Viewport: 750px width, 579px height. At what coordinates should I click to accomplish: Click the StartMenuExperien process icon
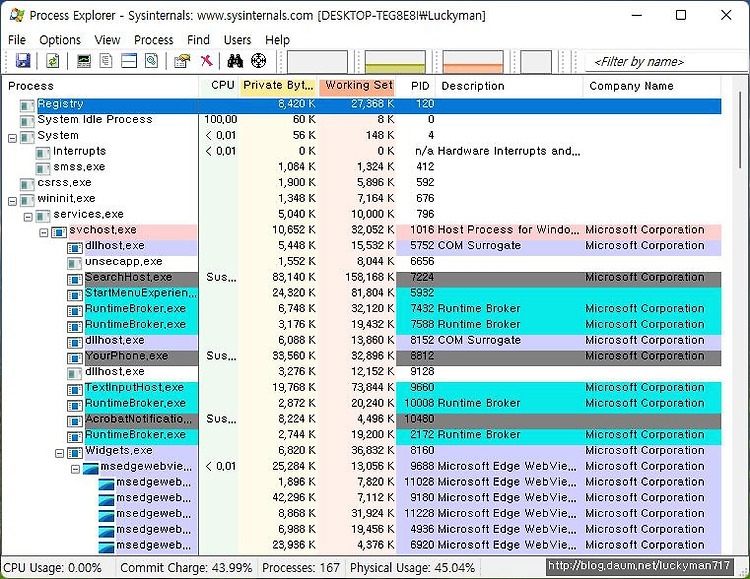pyautogui.click(x=75, y=294)
